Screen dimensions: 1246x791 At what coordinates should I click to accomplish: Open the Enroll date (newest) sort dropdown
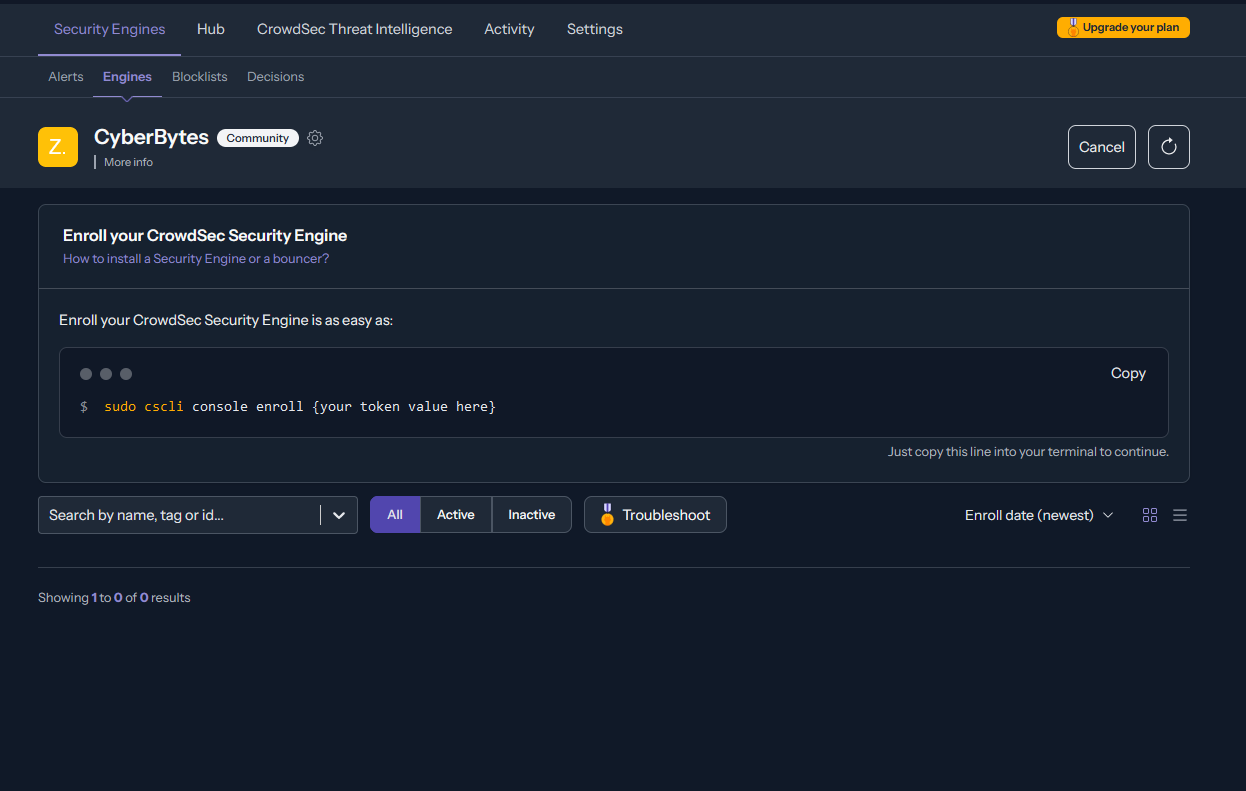[x=1039, y=515]
